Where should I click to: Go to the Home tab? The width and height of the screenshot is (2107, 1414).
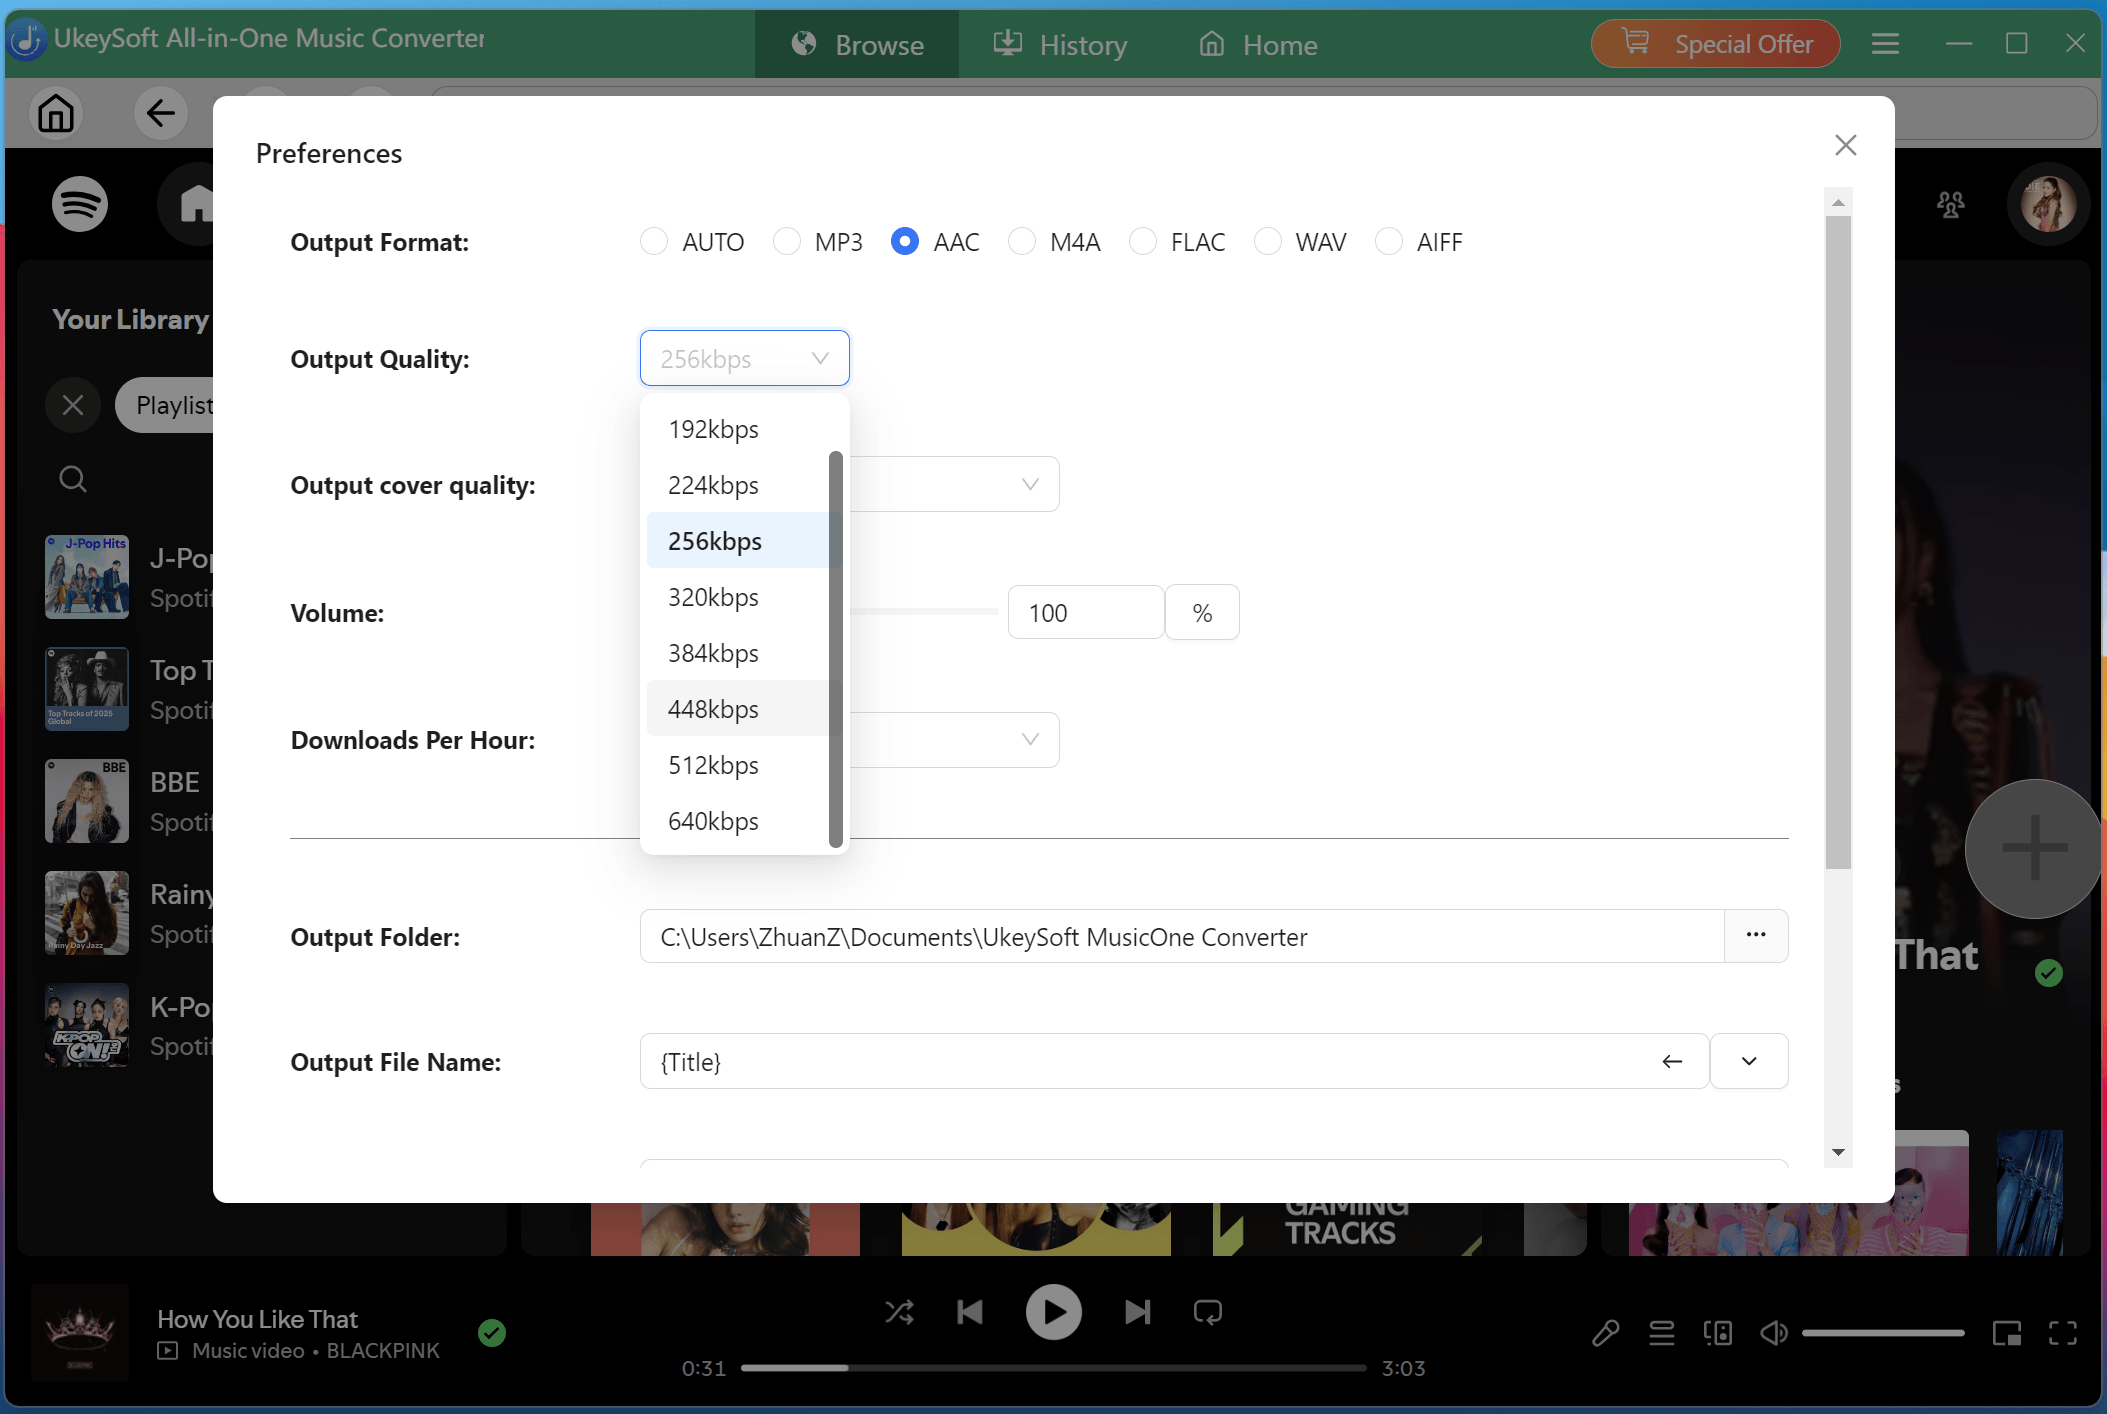[x=1258, y=45]
